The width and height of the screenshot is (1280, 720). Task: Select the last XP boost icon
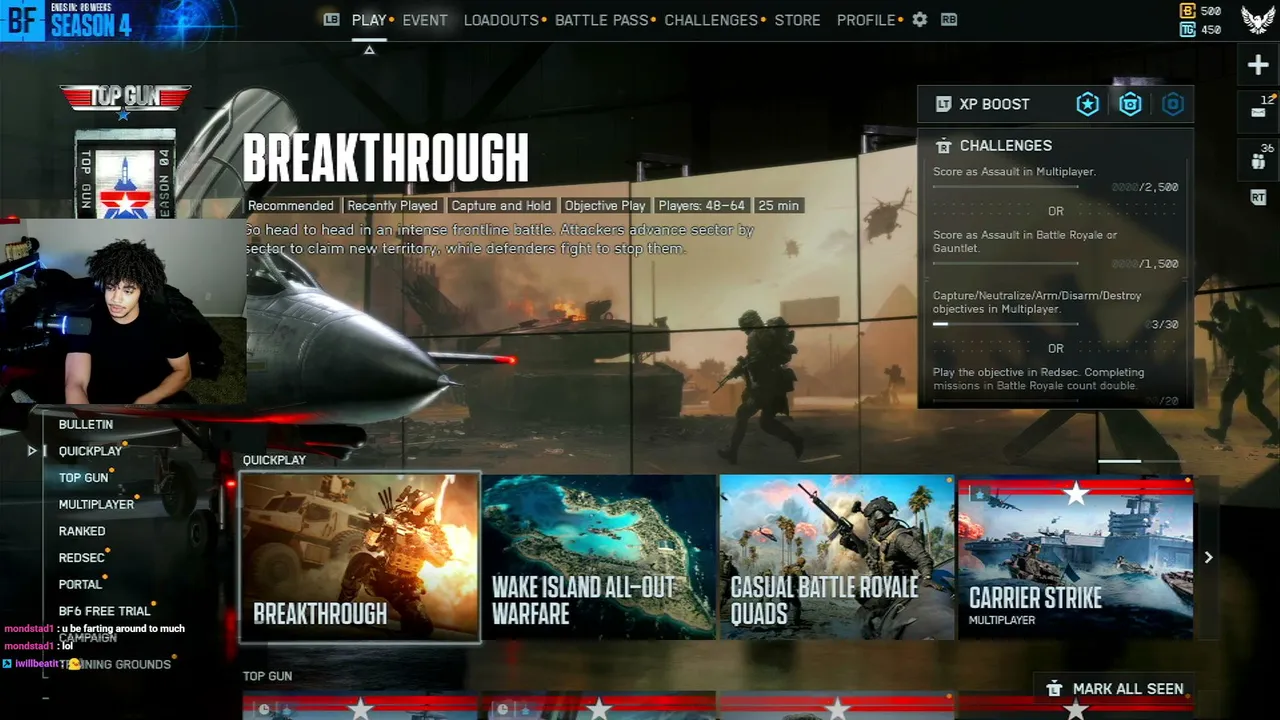tap(1173, 104)
